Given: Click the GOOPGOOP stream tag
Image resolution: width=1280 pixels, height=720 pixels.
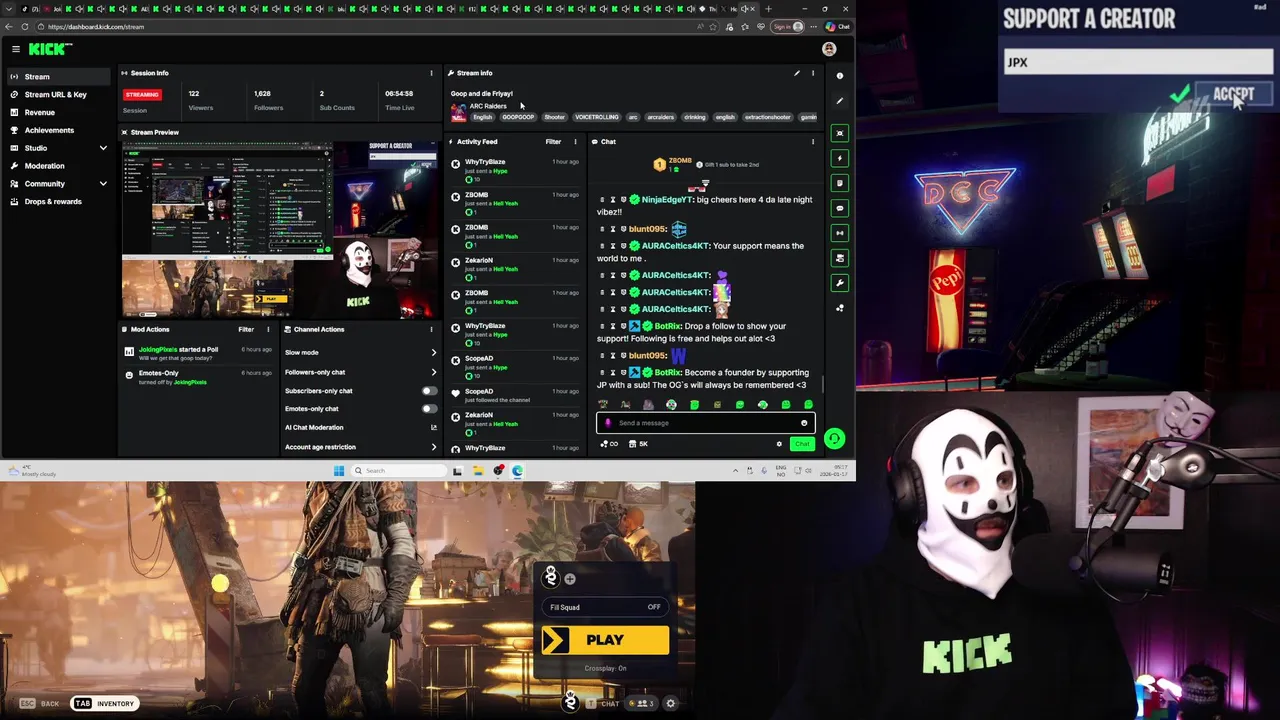Looking at the screenshot, I should pyautogui.click(x=518, y=117).
